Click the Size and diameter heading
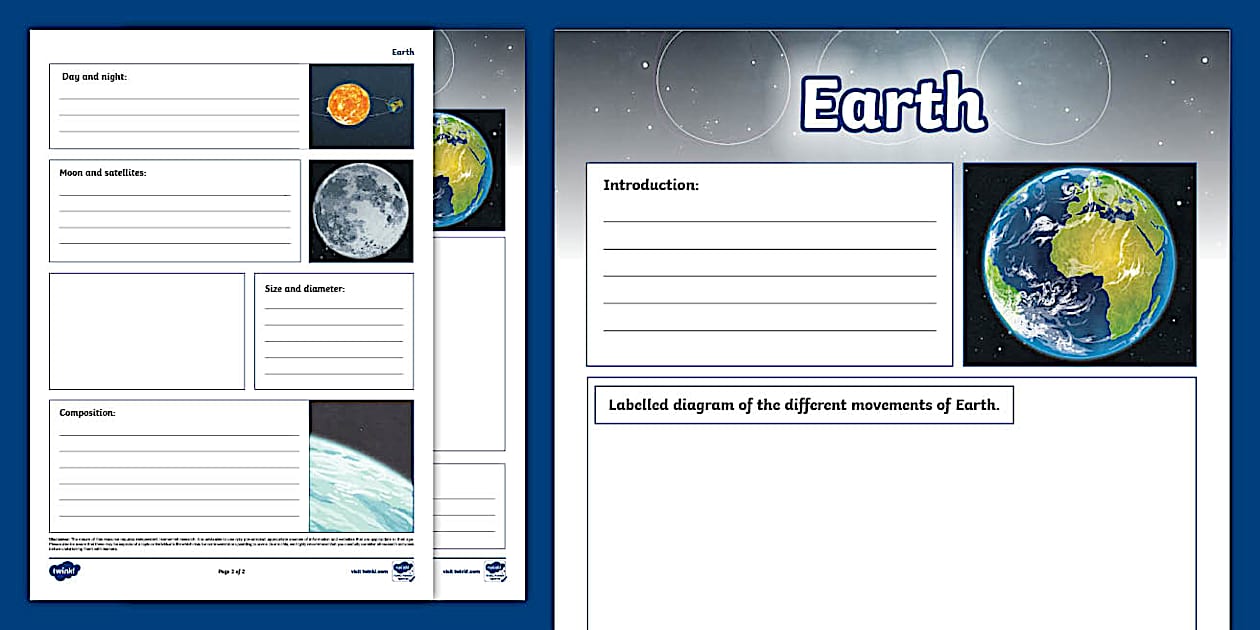 [x=304, y=289]
